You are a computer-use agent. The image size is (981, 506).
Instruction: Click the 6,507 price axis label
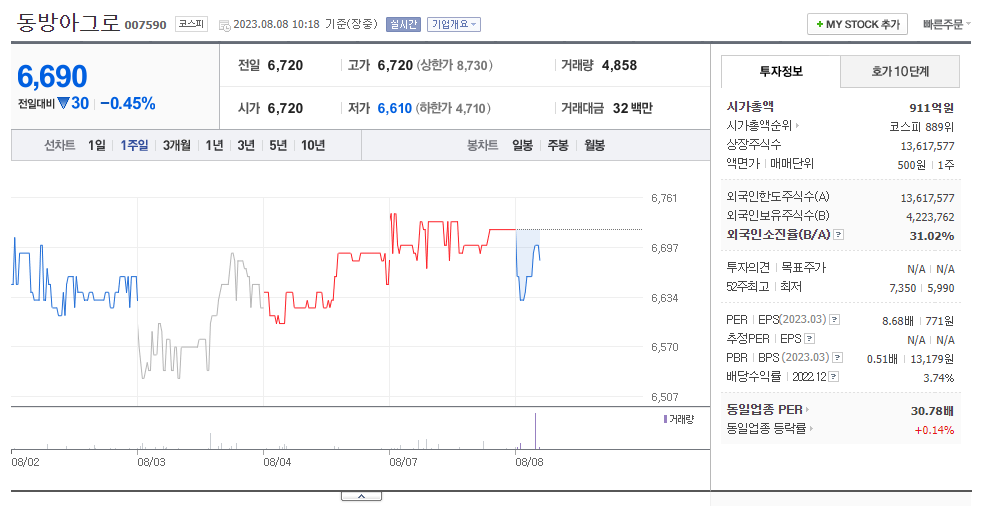pos(664,397)
